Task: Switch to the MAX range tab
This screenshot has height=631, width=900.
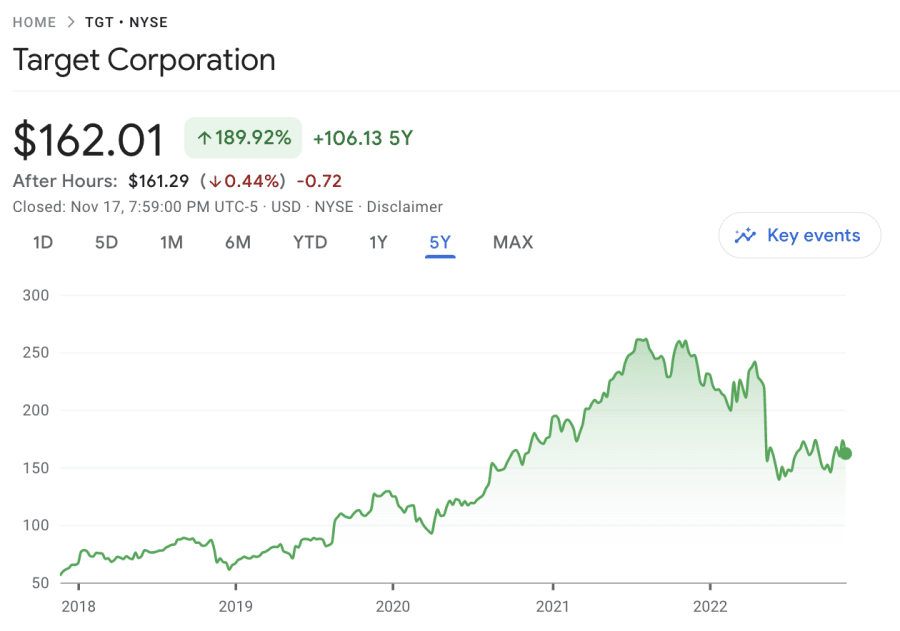Action: 513,242
